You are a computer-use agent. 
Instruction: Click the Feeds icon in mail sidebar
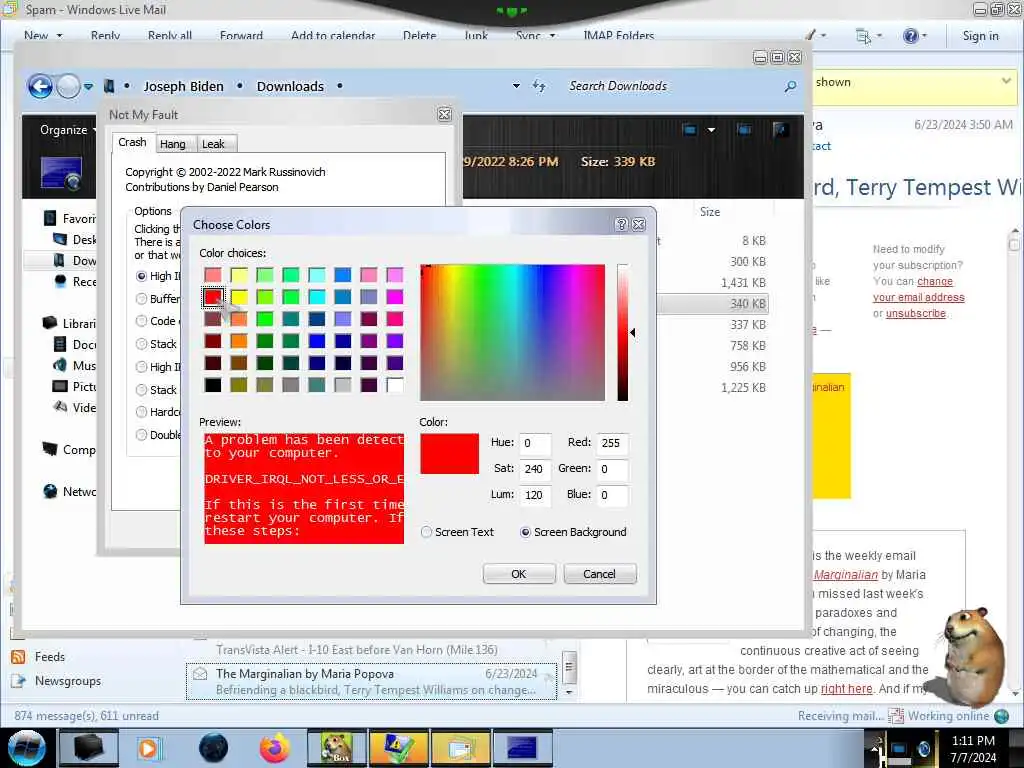pos(18,657)
